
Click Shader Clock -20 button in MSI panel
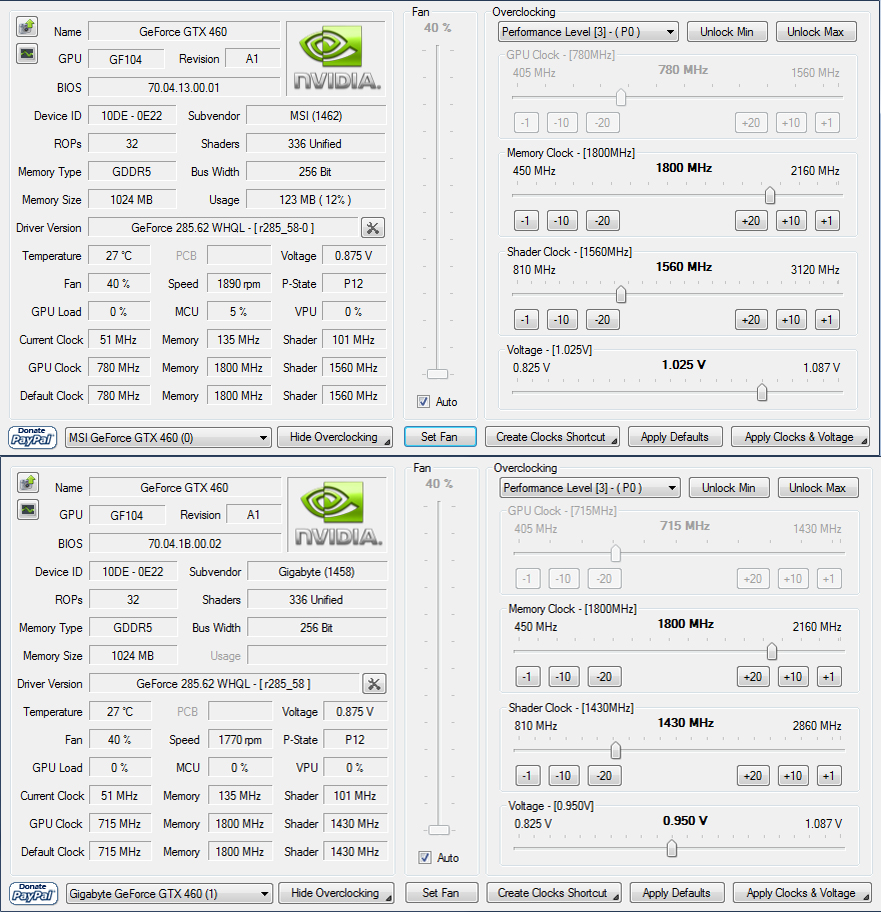[602, 320]
